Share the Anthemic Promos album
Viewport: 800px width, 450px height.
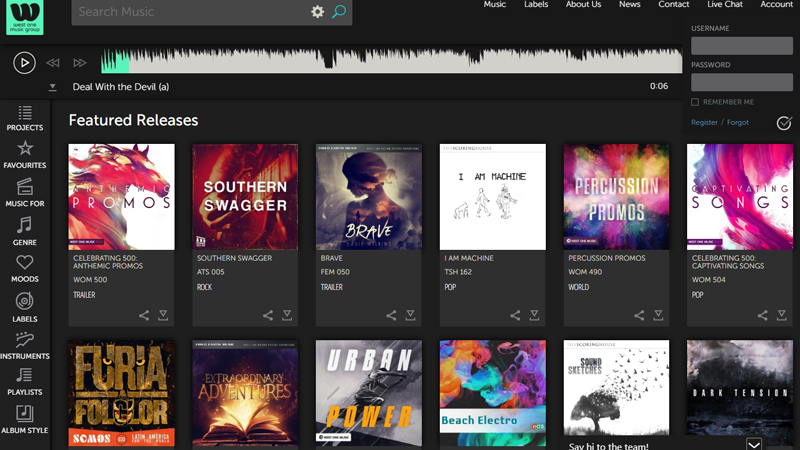144,315
